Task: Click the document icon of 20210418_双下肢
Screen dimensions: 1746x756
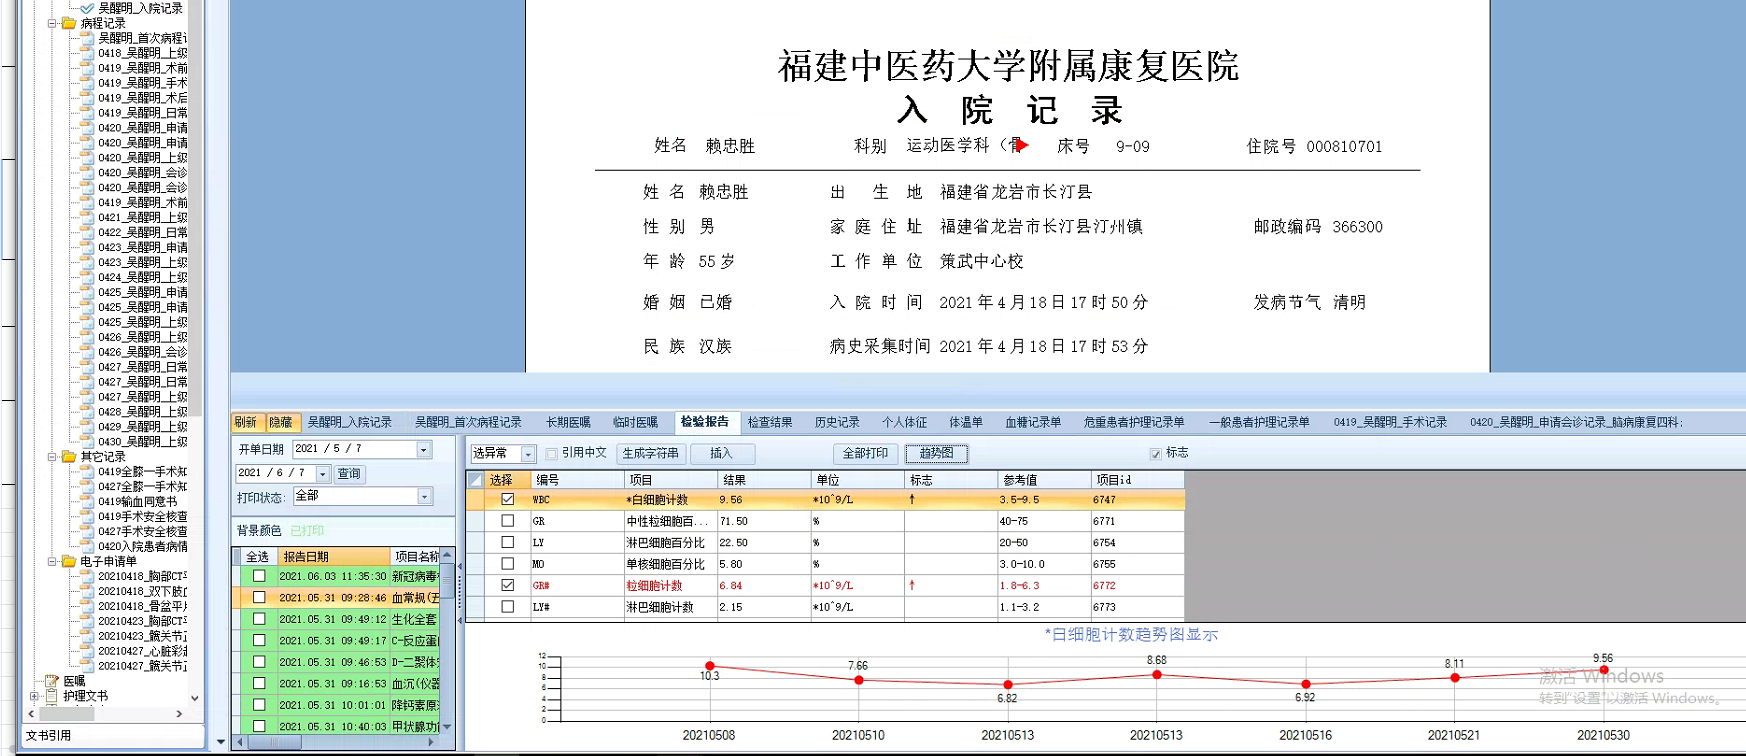Action: [x=87, y=591]
